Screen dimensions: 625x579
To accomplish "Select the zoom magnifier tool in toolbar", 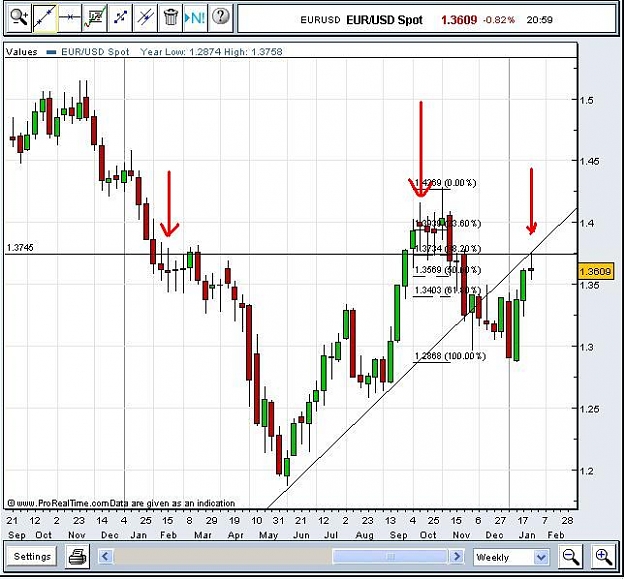I will [x=18, y=18].
